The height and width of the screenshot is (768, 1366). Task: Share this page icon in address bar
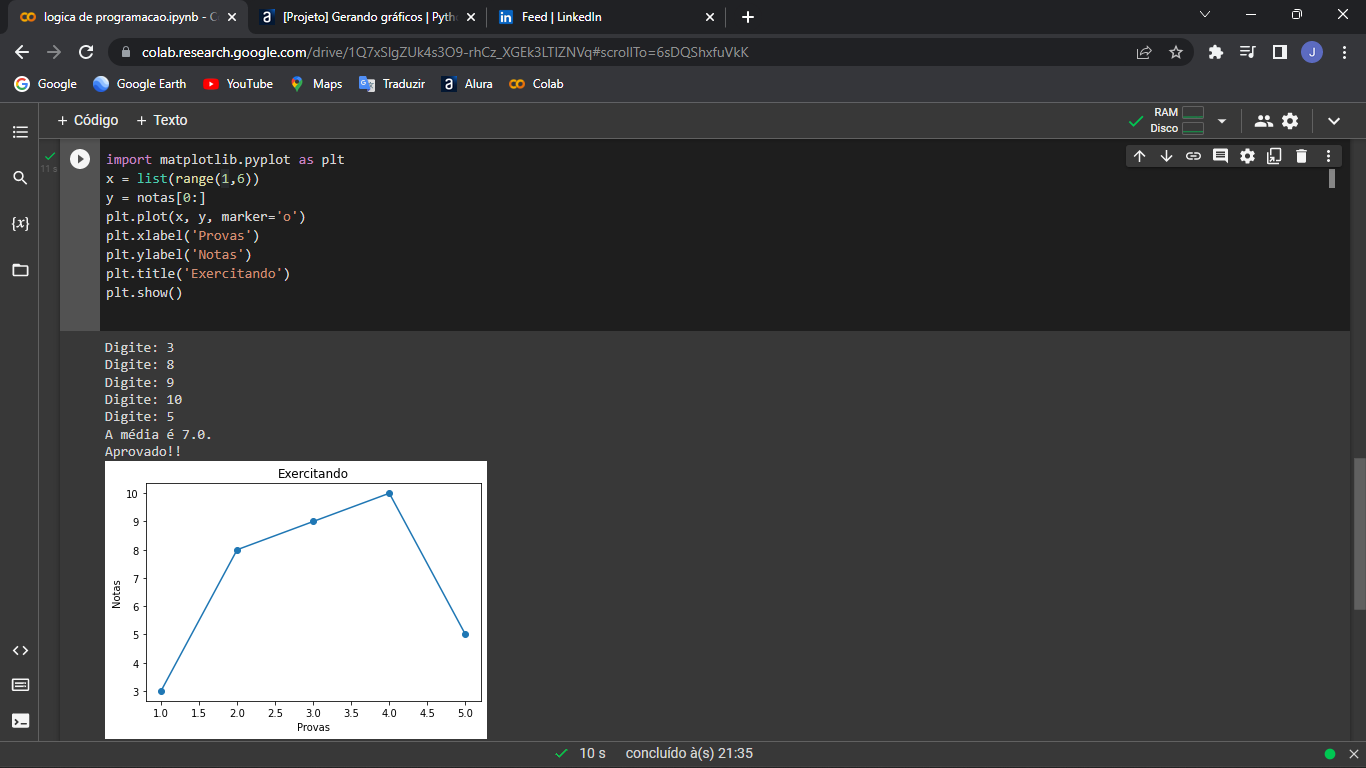[1144, 52]
